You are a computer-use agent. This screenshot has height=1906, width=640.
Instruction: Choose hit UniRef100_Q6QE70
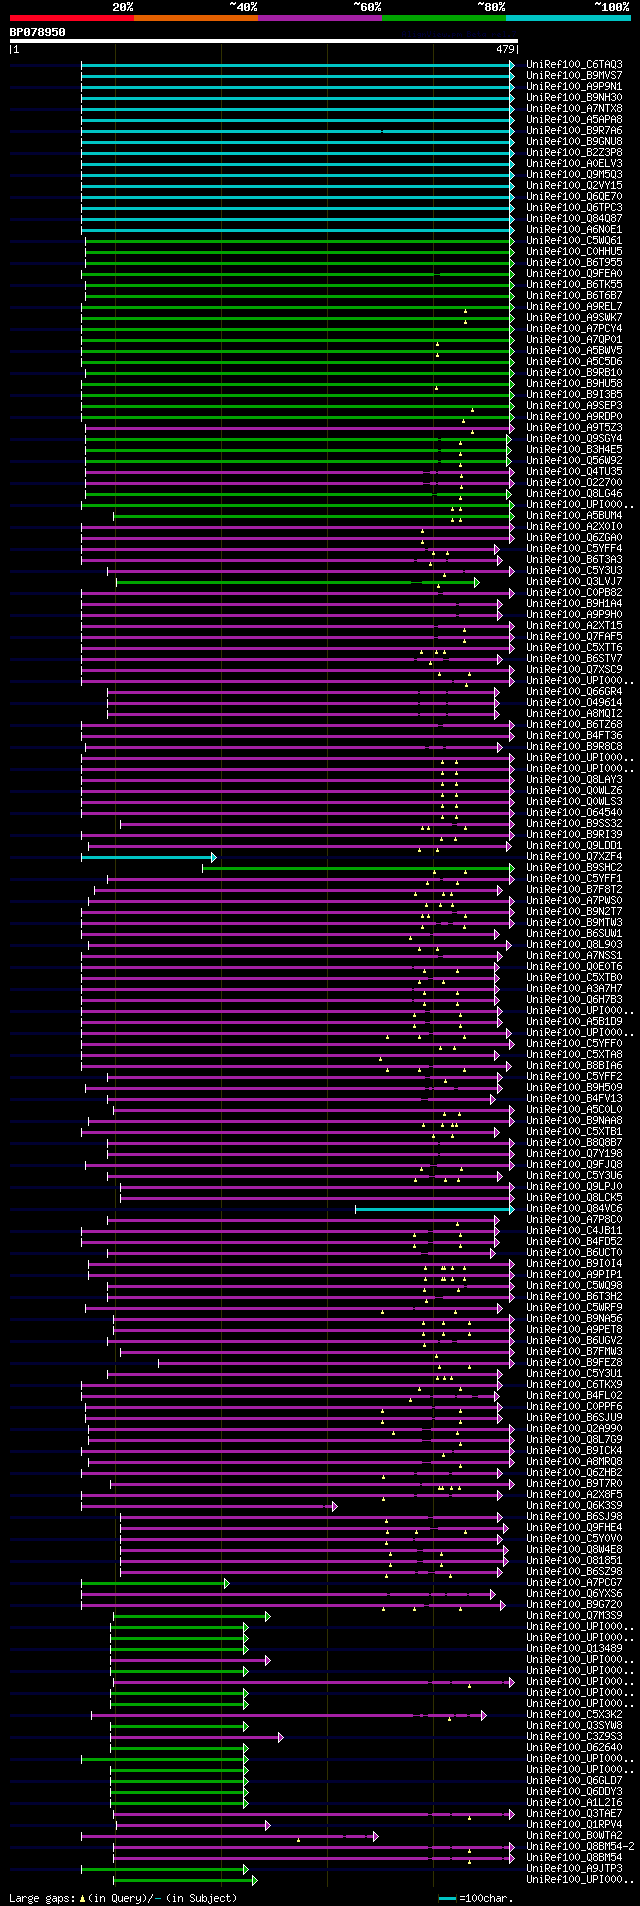tap(574, 197)
